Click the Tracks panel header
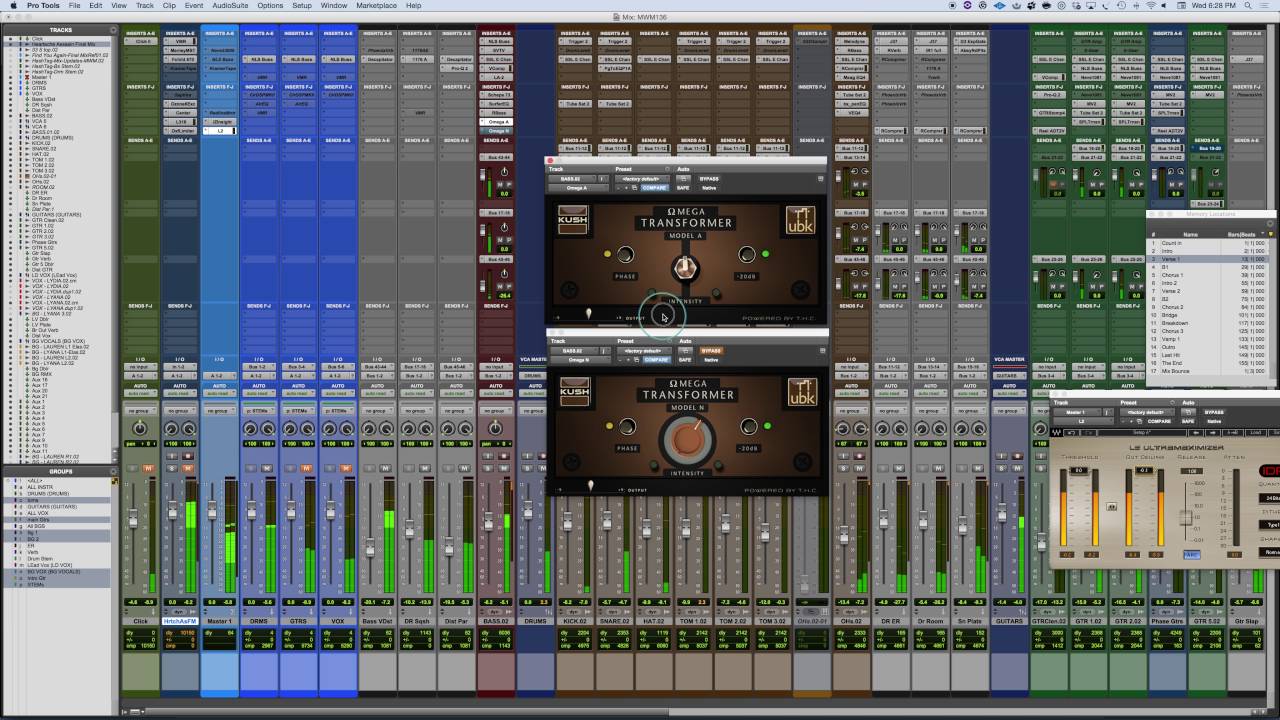 pos(61,30)
